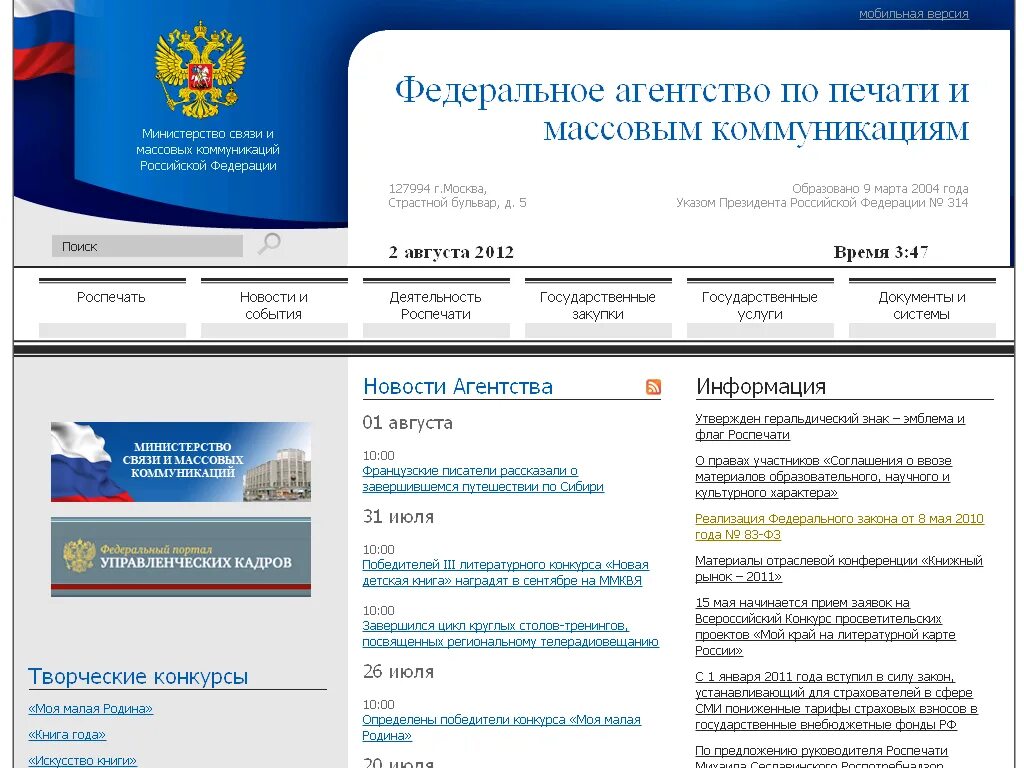Open the Federal Portal of Managerial Cadres banner
Image resolution: width=1024 pixels, height=768 pixels.
[181, 557]
